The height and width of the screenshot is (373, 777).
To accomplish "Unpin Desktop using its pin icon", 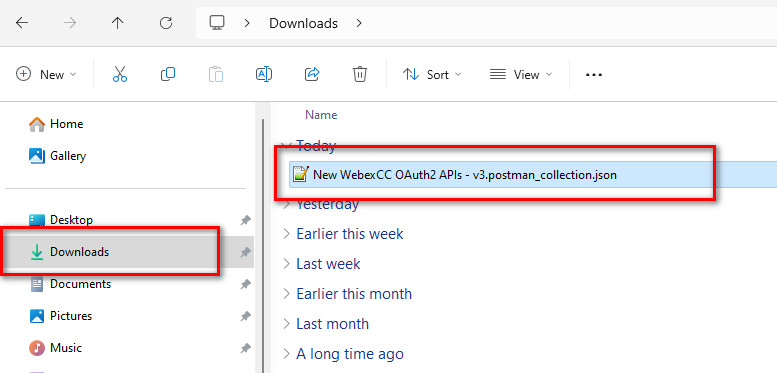I will (x=245, y=220).
